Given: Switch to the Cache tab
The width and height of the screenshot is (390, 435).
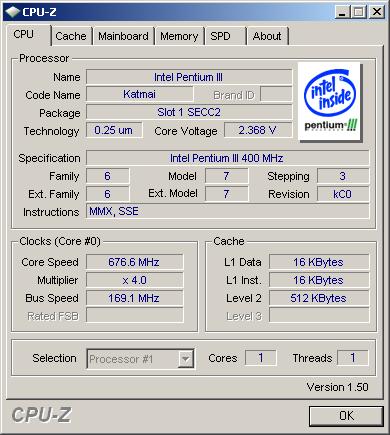Looking at the screenshot, I should [71, 36].
